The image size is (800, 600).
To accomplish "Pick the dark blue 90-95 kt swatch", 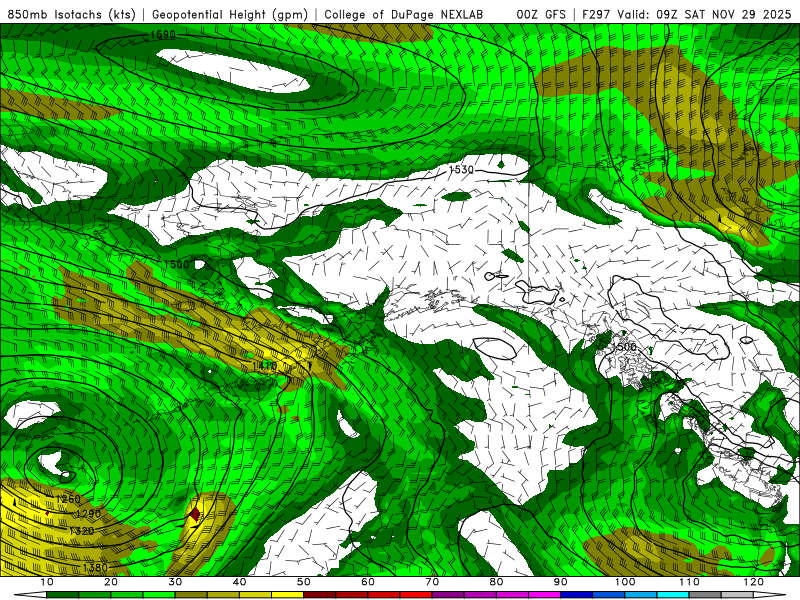I will click(577, 595).
